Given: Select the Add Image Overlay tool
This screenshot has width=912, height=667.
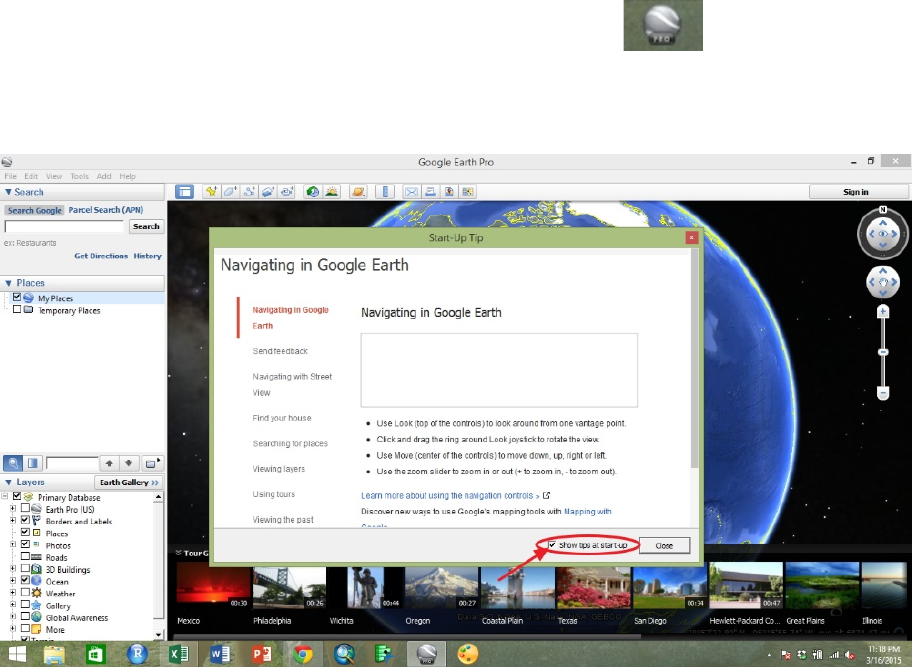Looking at the screenshot, I should (268, 191).
